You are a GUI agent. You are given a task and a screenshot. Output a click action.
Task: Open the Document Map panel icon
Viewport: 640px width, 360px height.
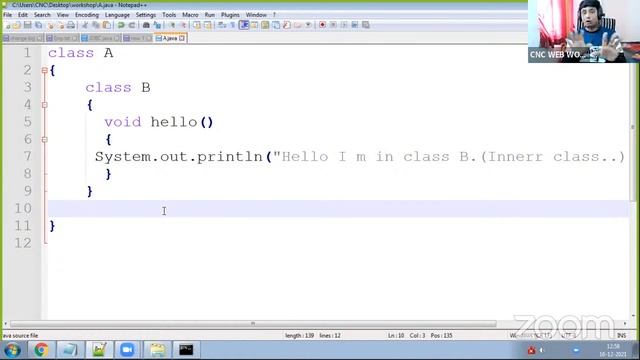point(265,25)
